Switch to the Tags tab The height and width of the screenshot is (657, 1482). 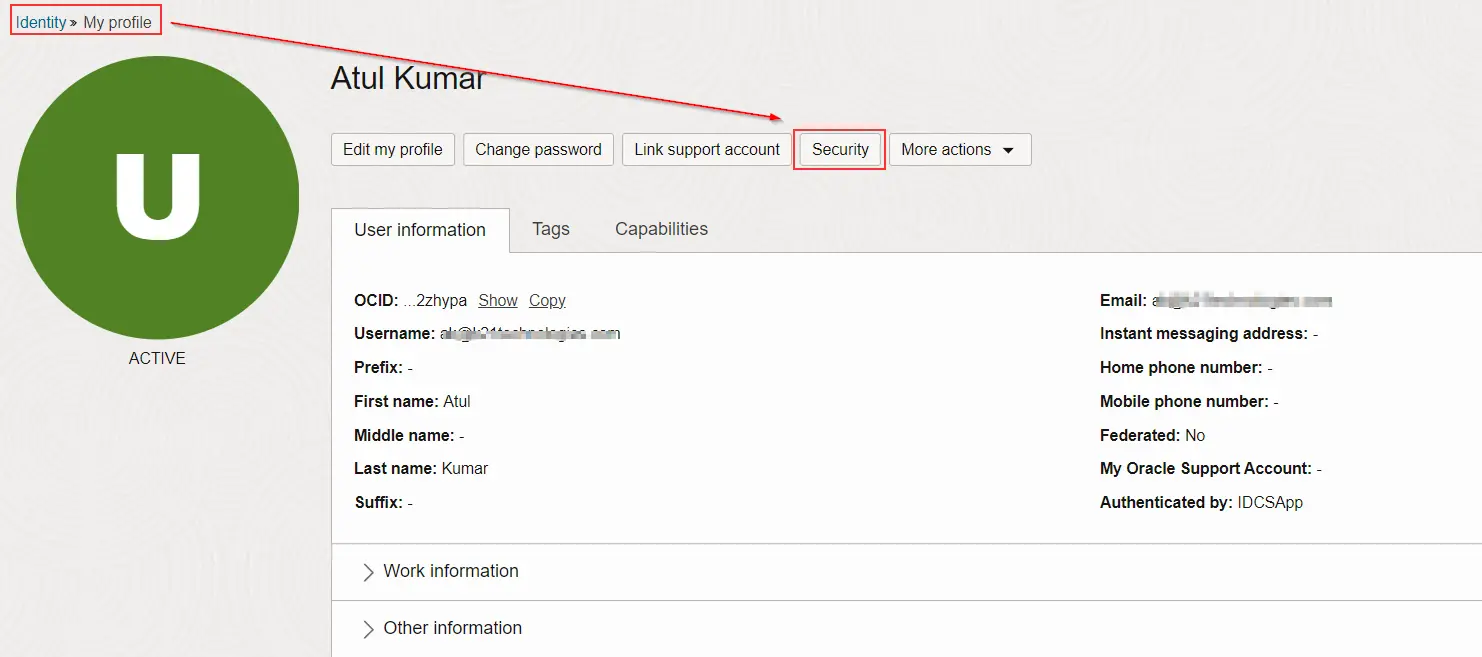coord(550,229)
